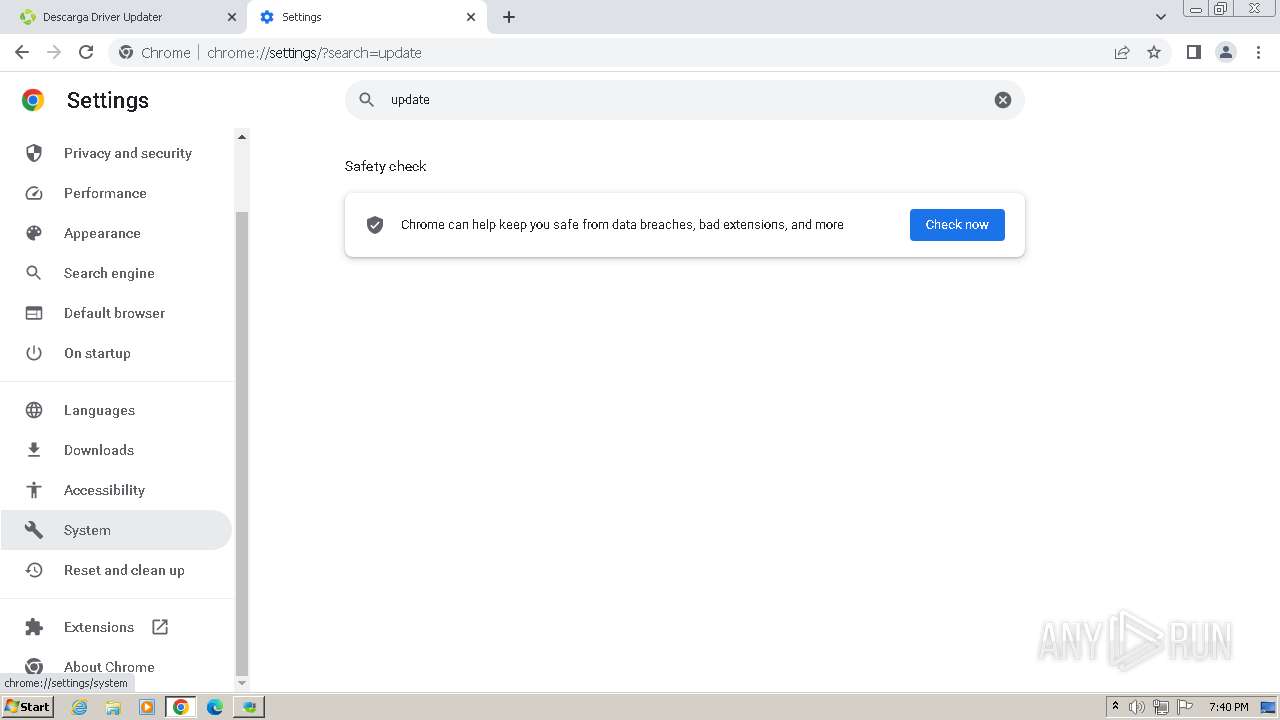Image resolution: width=1280 pixels, height=720 pixels.
Task: Click the Safety check heading
Action: 385,166
